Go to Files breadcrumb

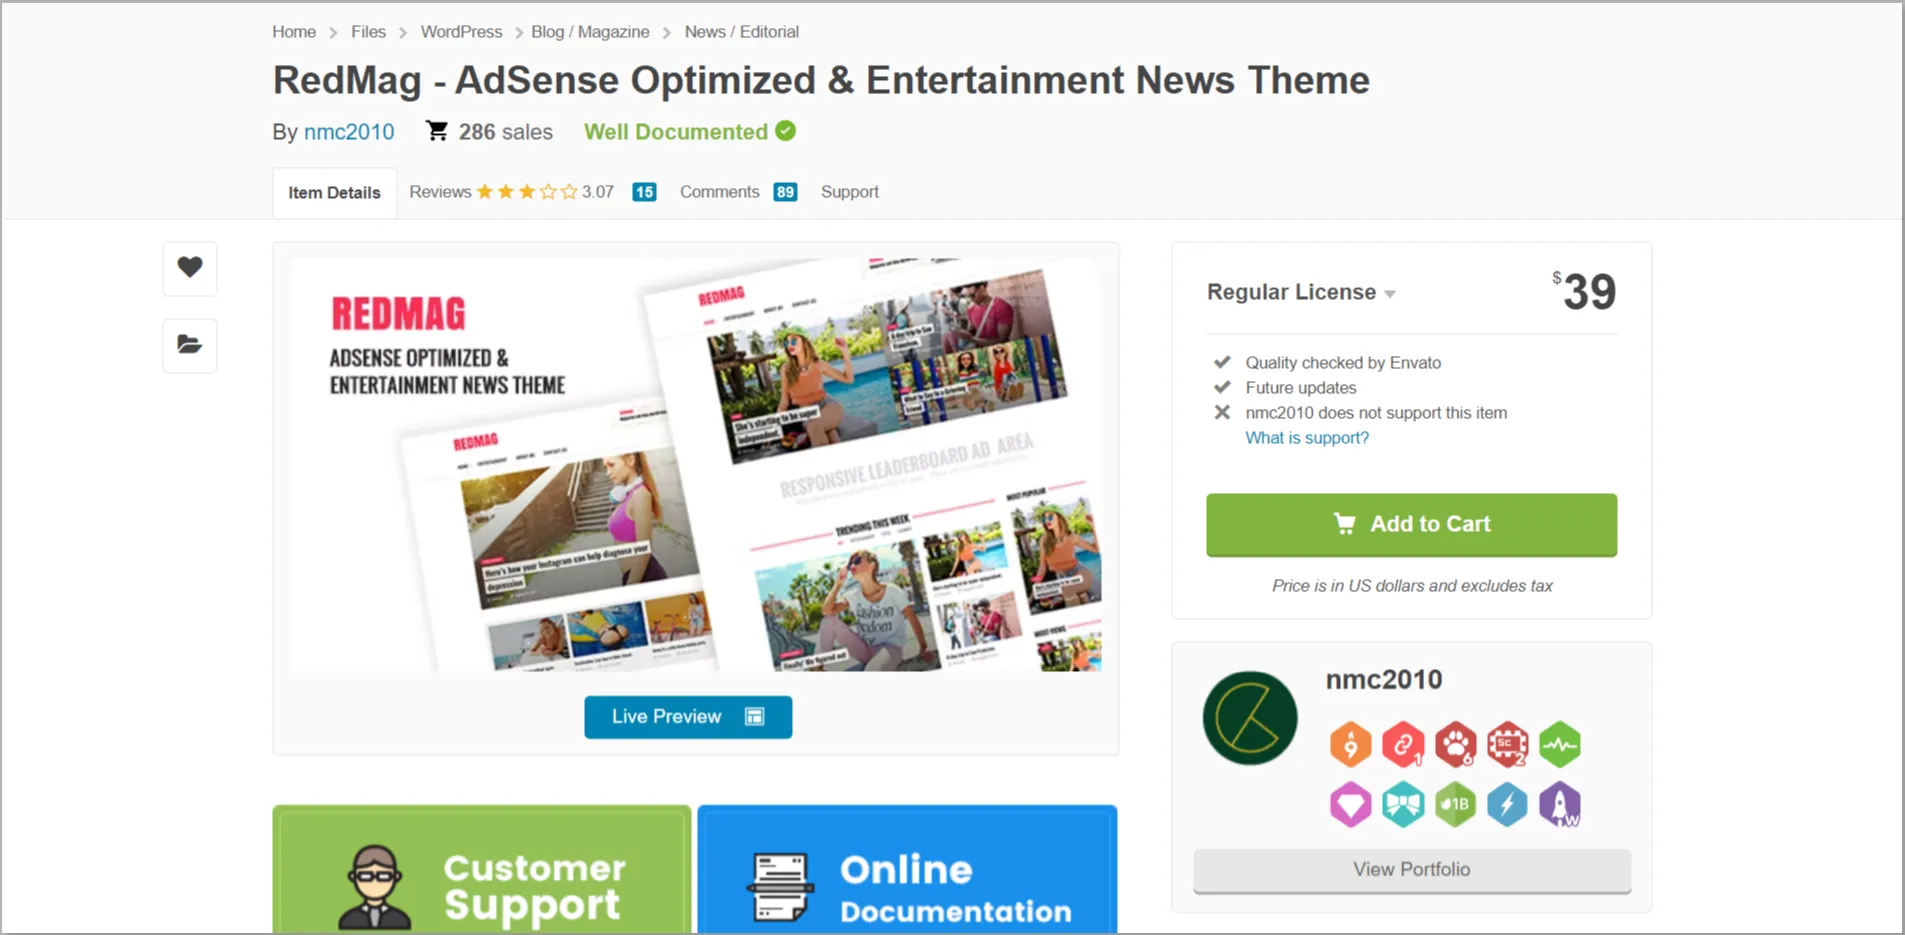(368, 32)
